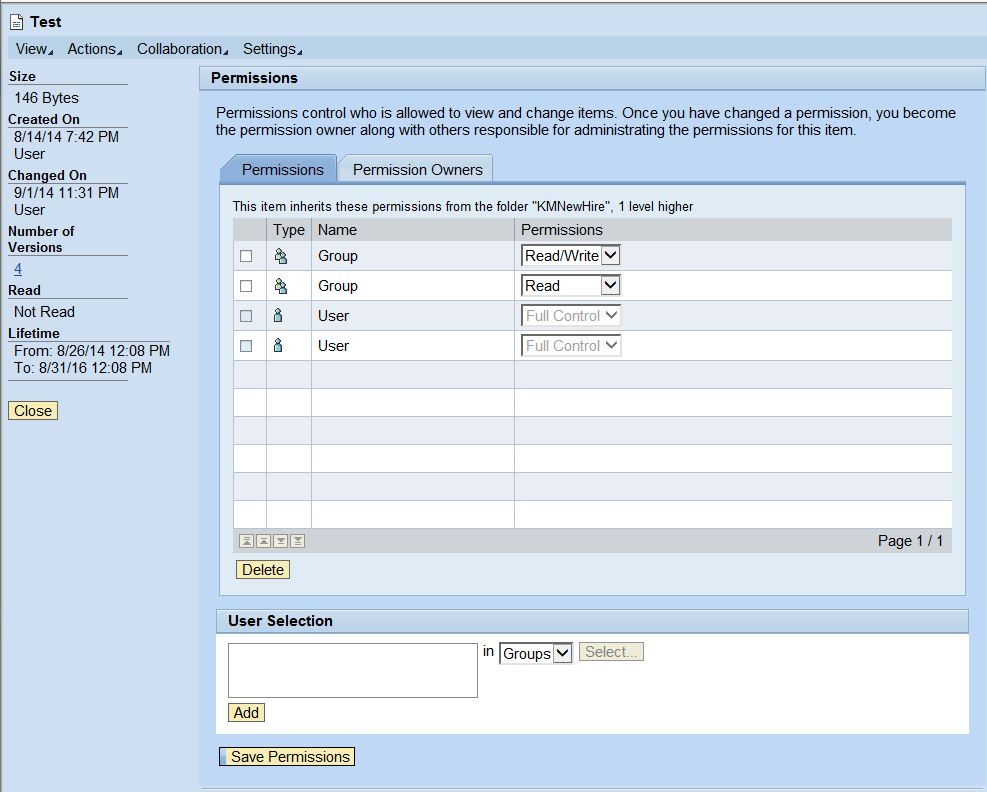Check the first Full Control user checkbox
Screen dimensions: 987x792
click(x=246, y=316)
